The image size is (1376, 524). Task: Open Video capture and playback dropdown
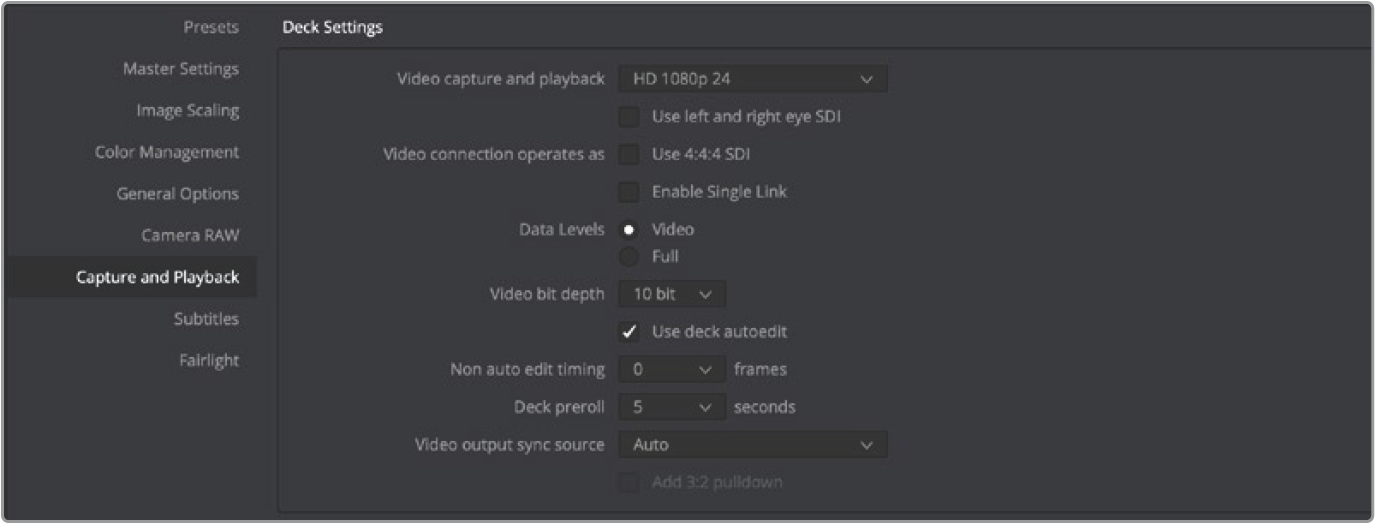[x=752, y=79]
